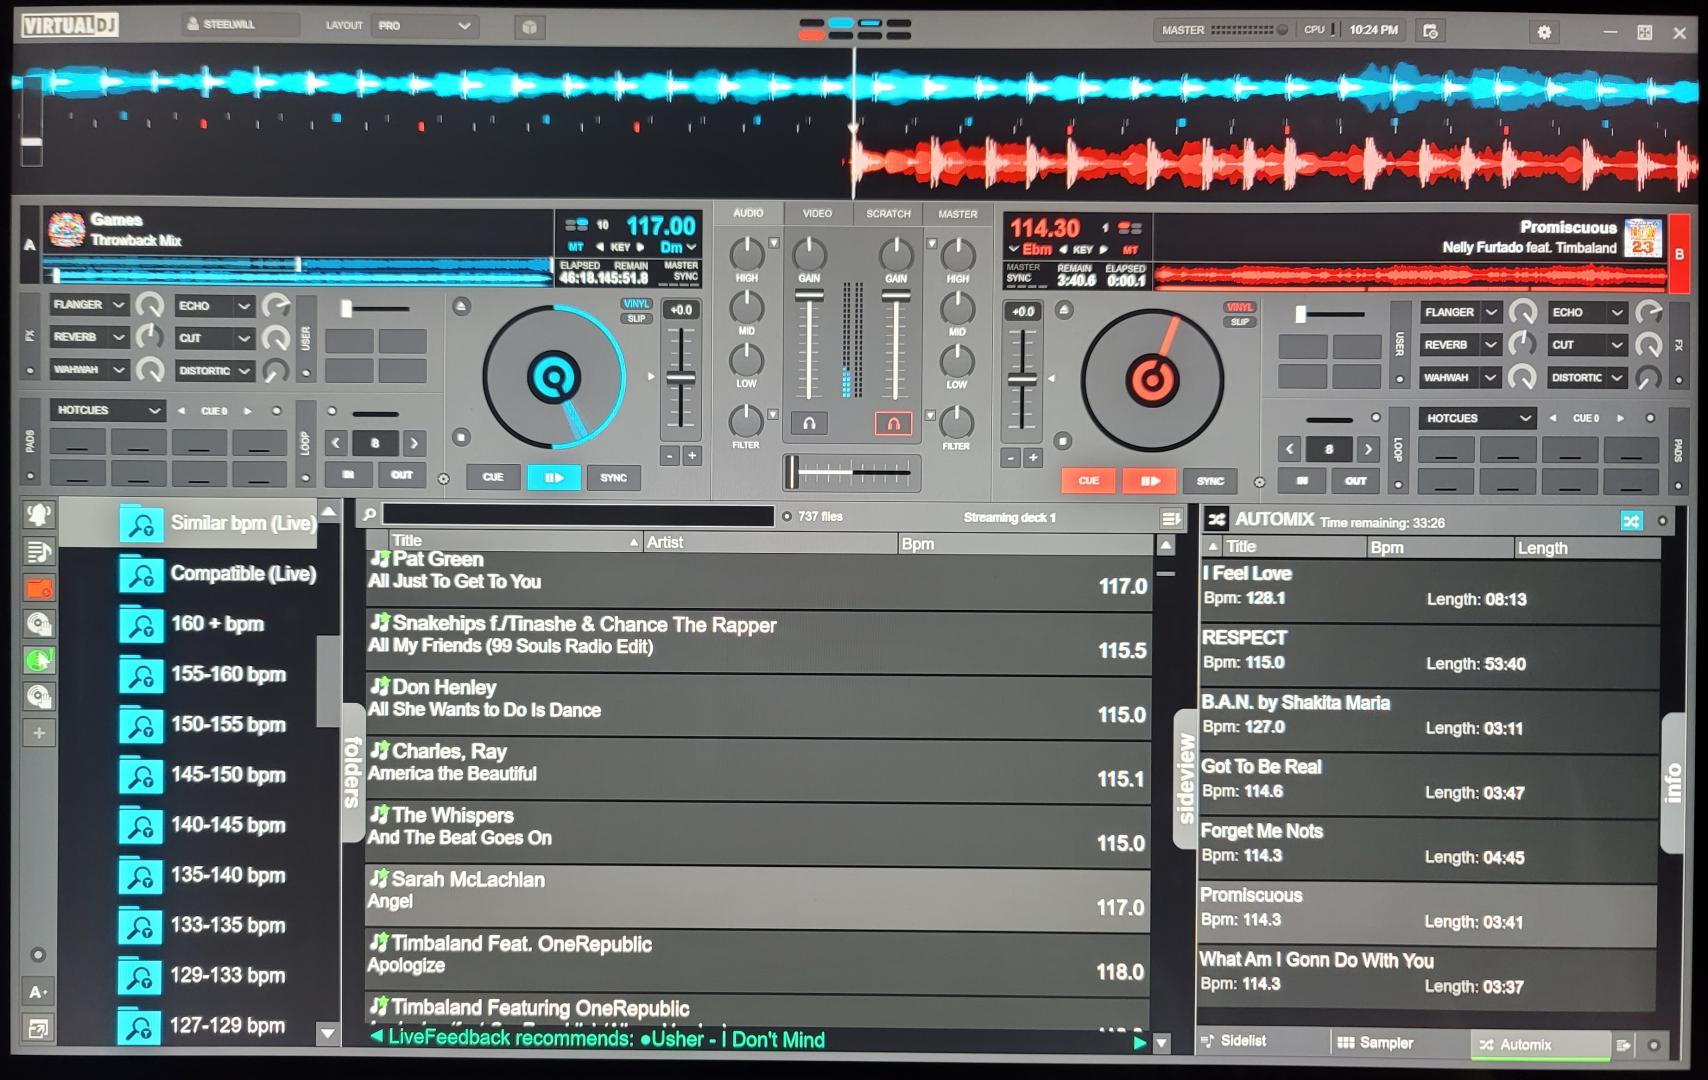
Task: Click the sidebar orange folder icon
Action: pos(39,588)
